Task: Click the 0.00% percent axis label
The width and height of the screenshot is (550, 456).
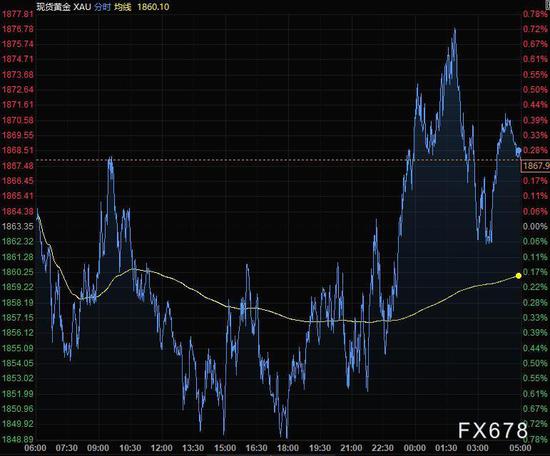Action: (535, 226)
